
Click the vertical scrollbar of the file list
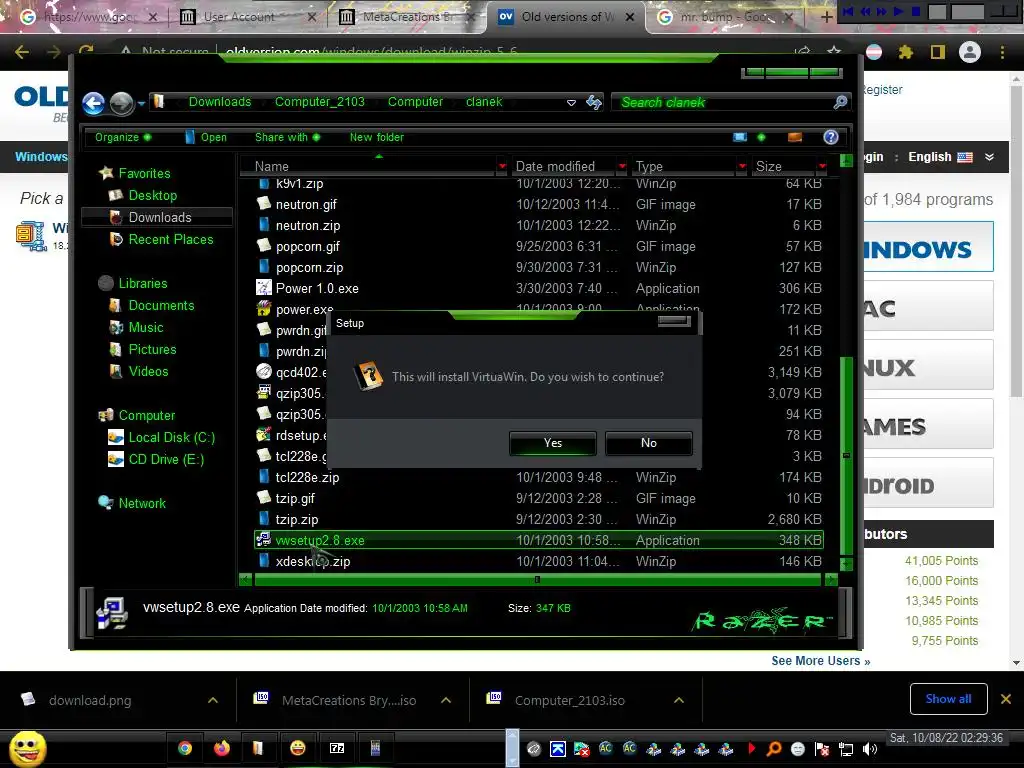[x=846, y=455]
